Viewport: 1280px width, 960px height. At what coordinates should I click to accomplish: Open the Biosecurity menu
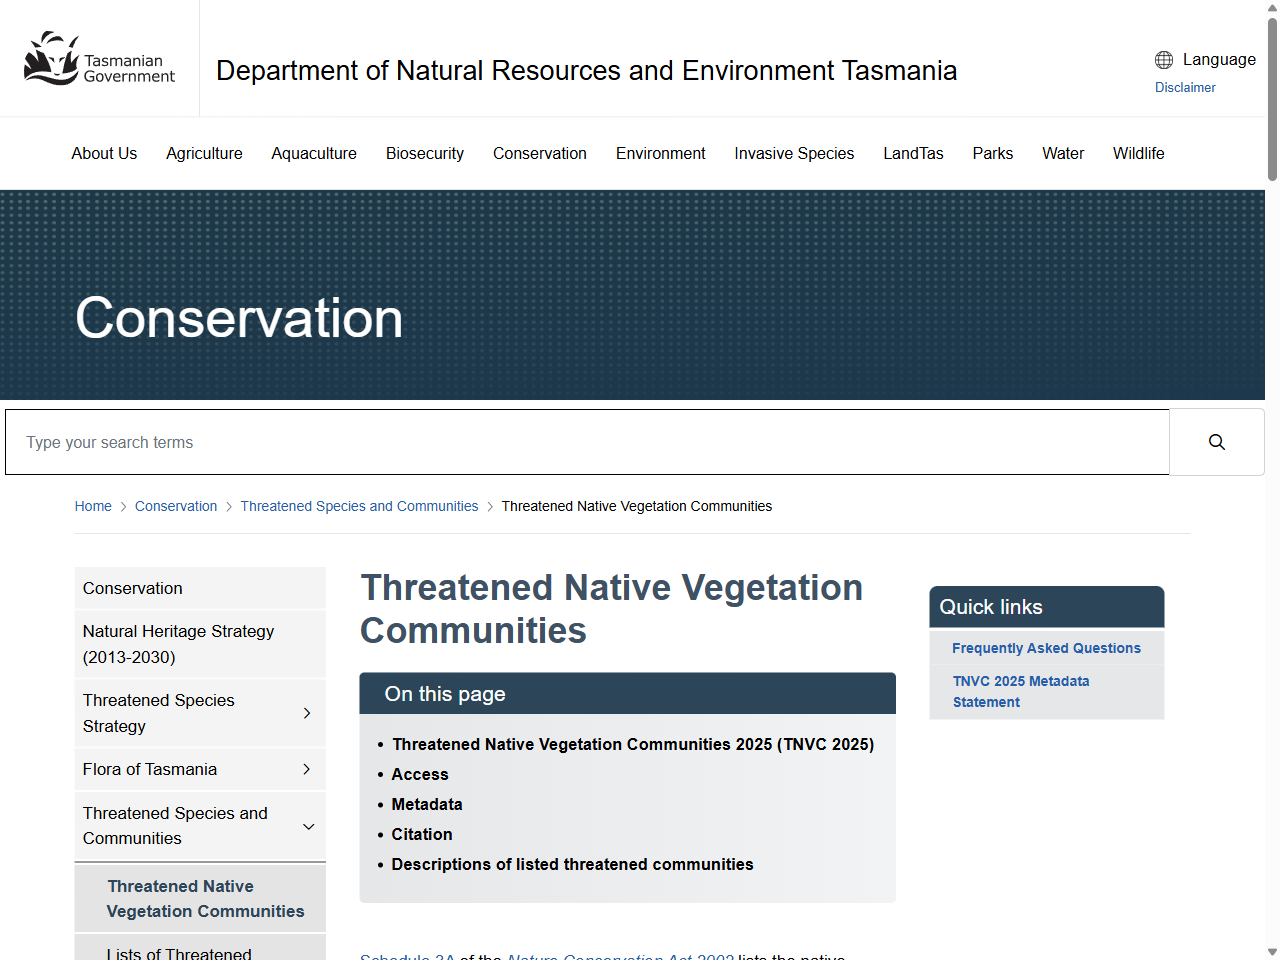coord(425,153)
